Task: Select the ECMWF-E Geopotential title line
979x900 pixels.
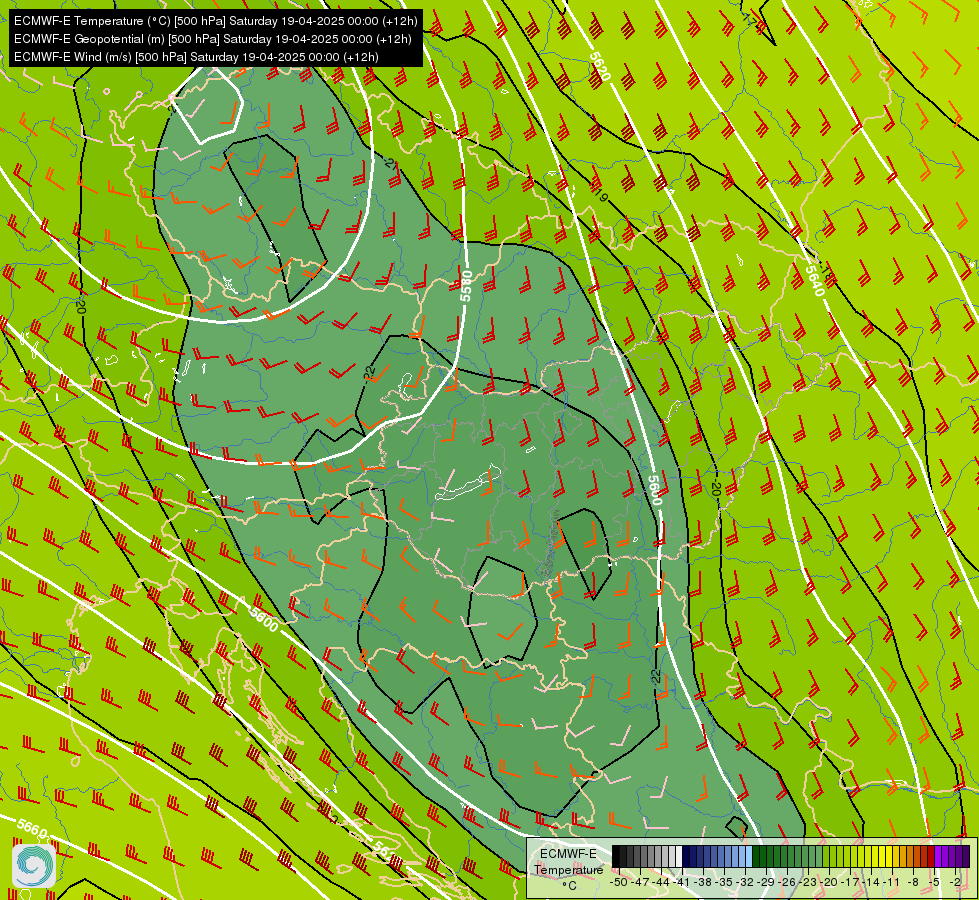Action: (212, 39)
